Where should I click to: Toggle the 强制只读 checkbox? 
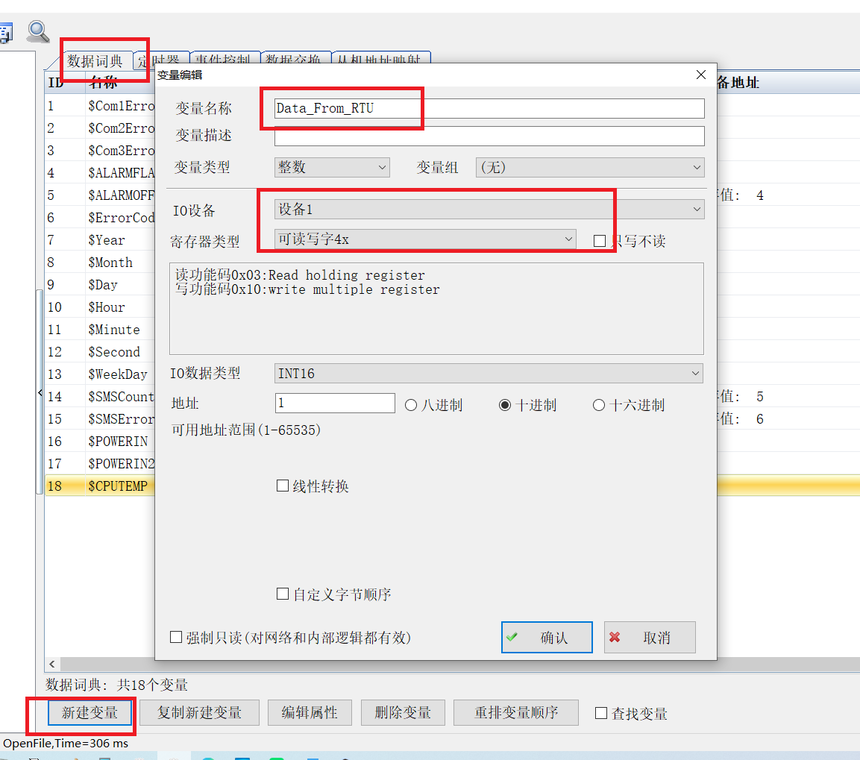pos(176,637)
